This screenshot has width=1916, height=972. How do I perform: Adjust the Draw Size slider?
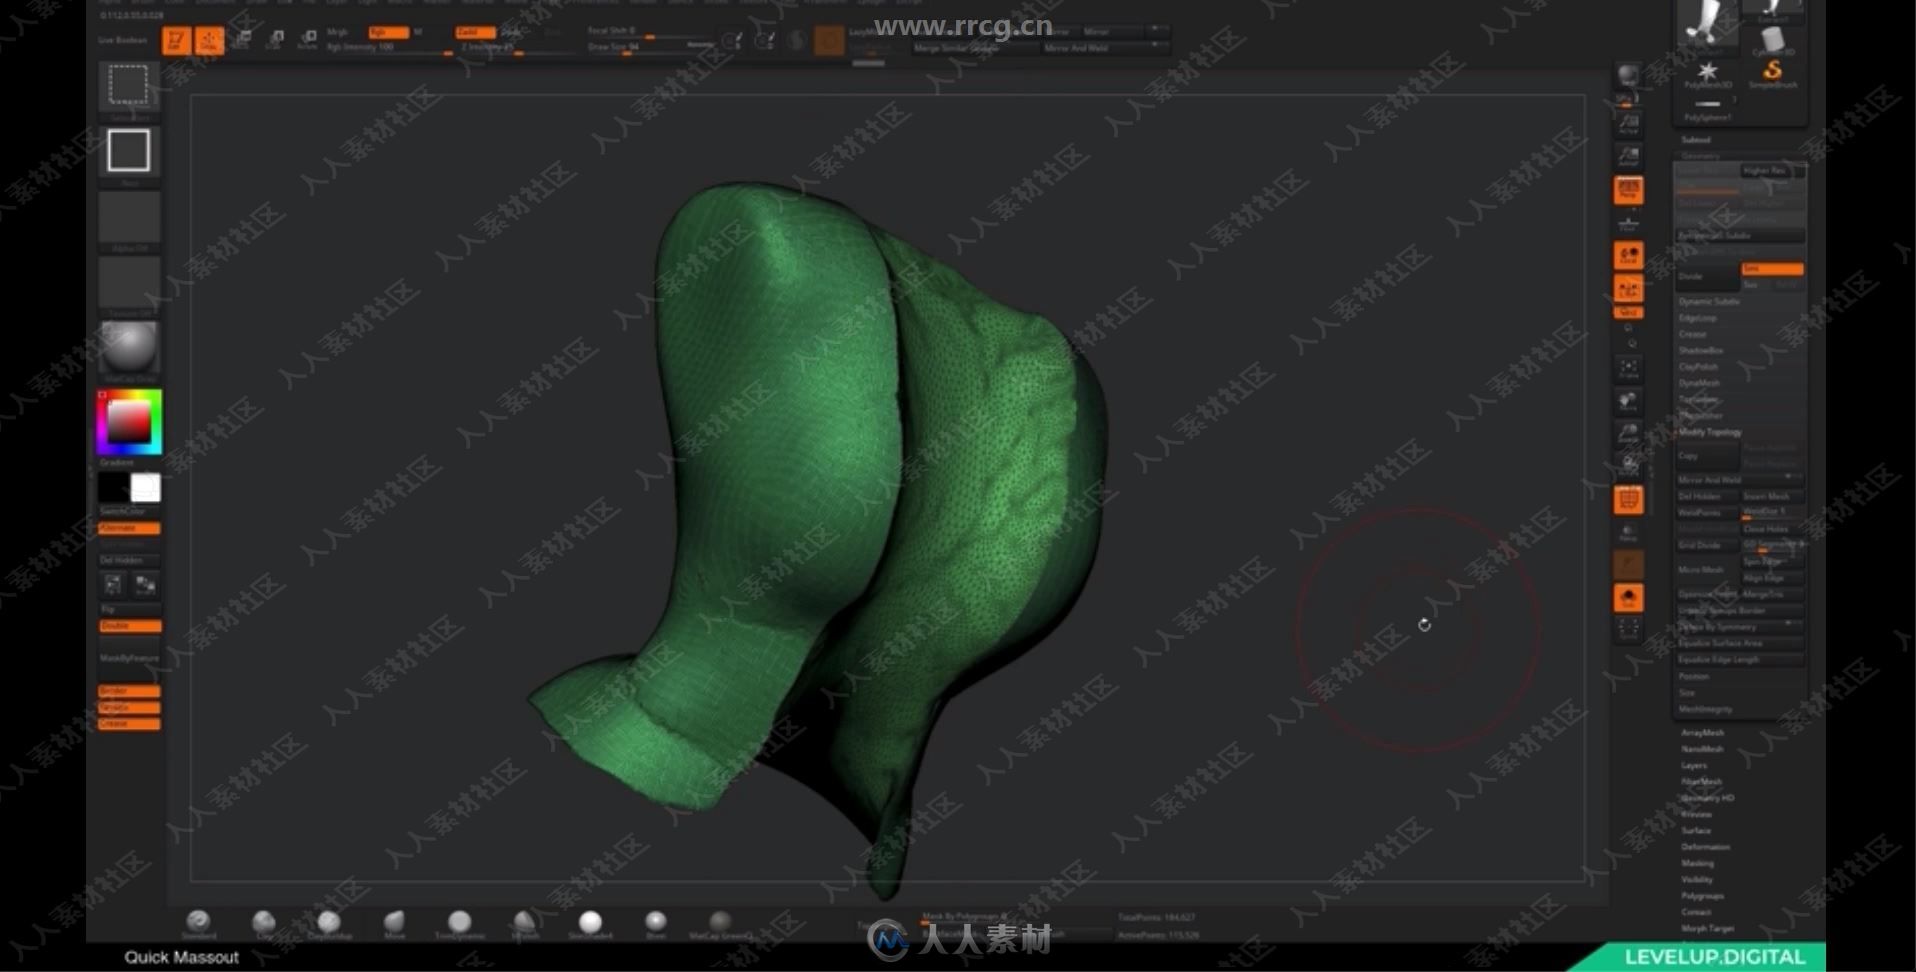pyautogui.click(x=651, y=47)
